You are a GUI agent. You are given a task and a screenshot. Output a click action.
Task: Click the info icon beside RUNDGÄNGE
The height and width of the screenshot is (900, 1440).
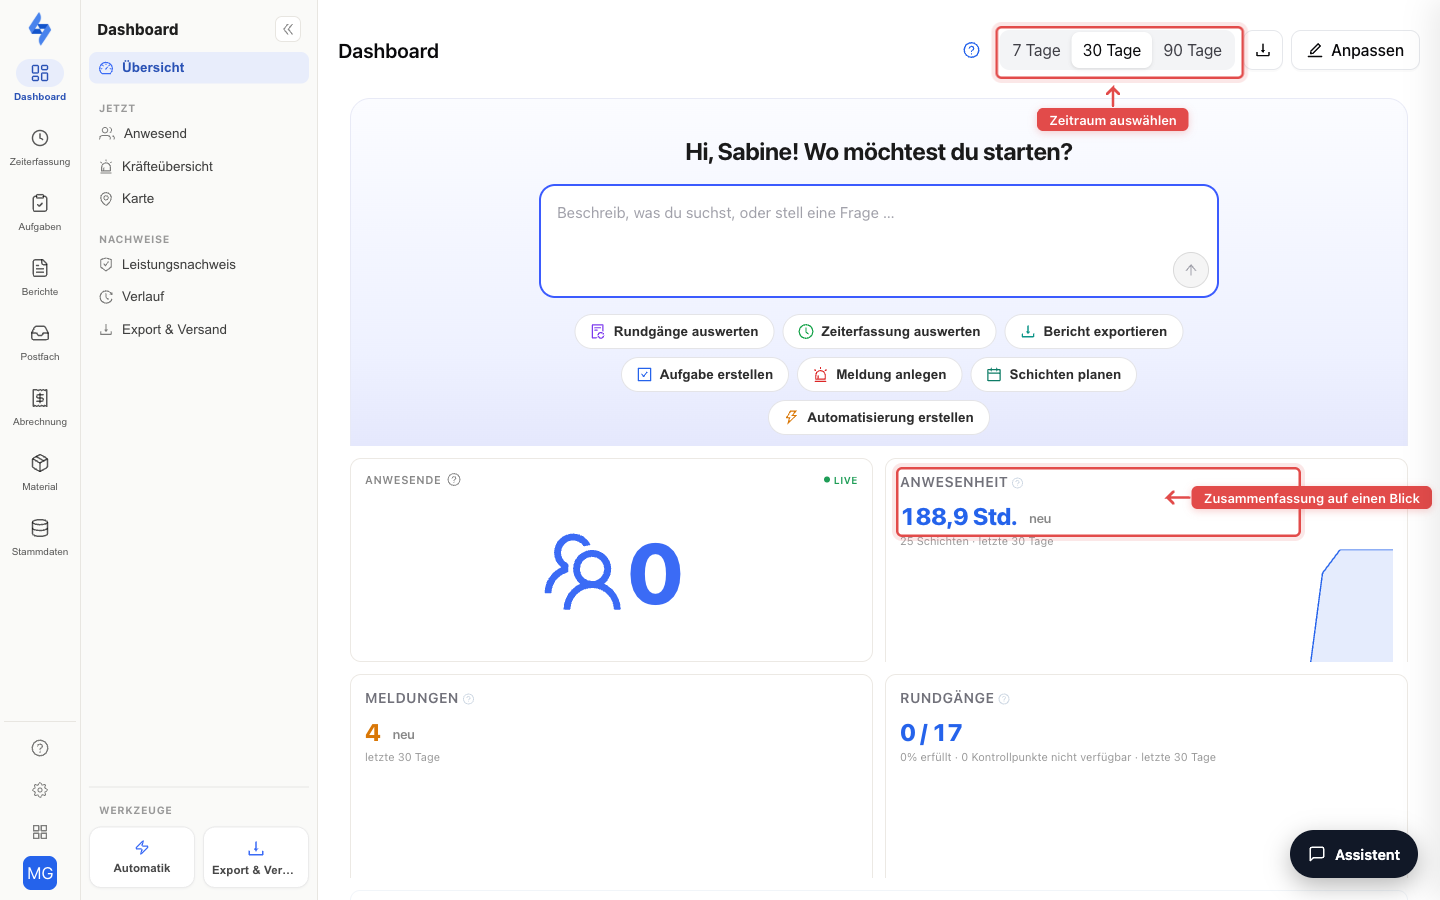[x=1004, y=699]
